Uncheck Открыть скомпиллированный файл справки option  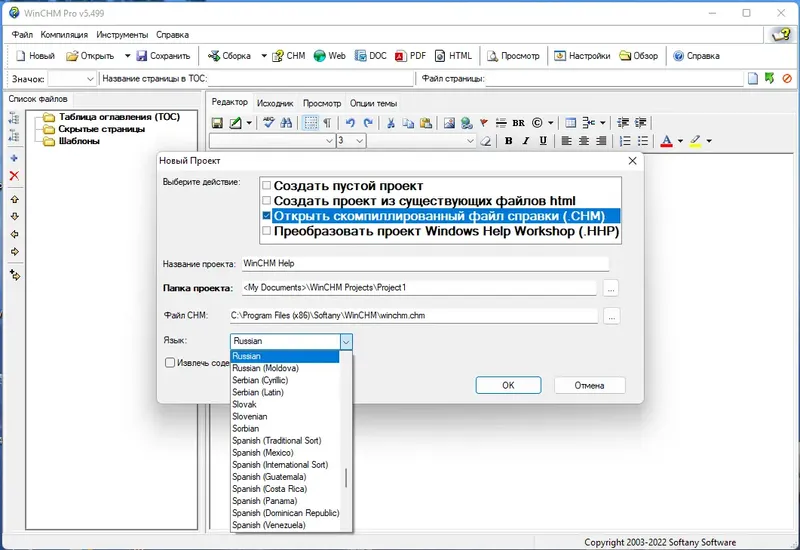pos(266,216)
